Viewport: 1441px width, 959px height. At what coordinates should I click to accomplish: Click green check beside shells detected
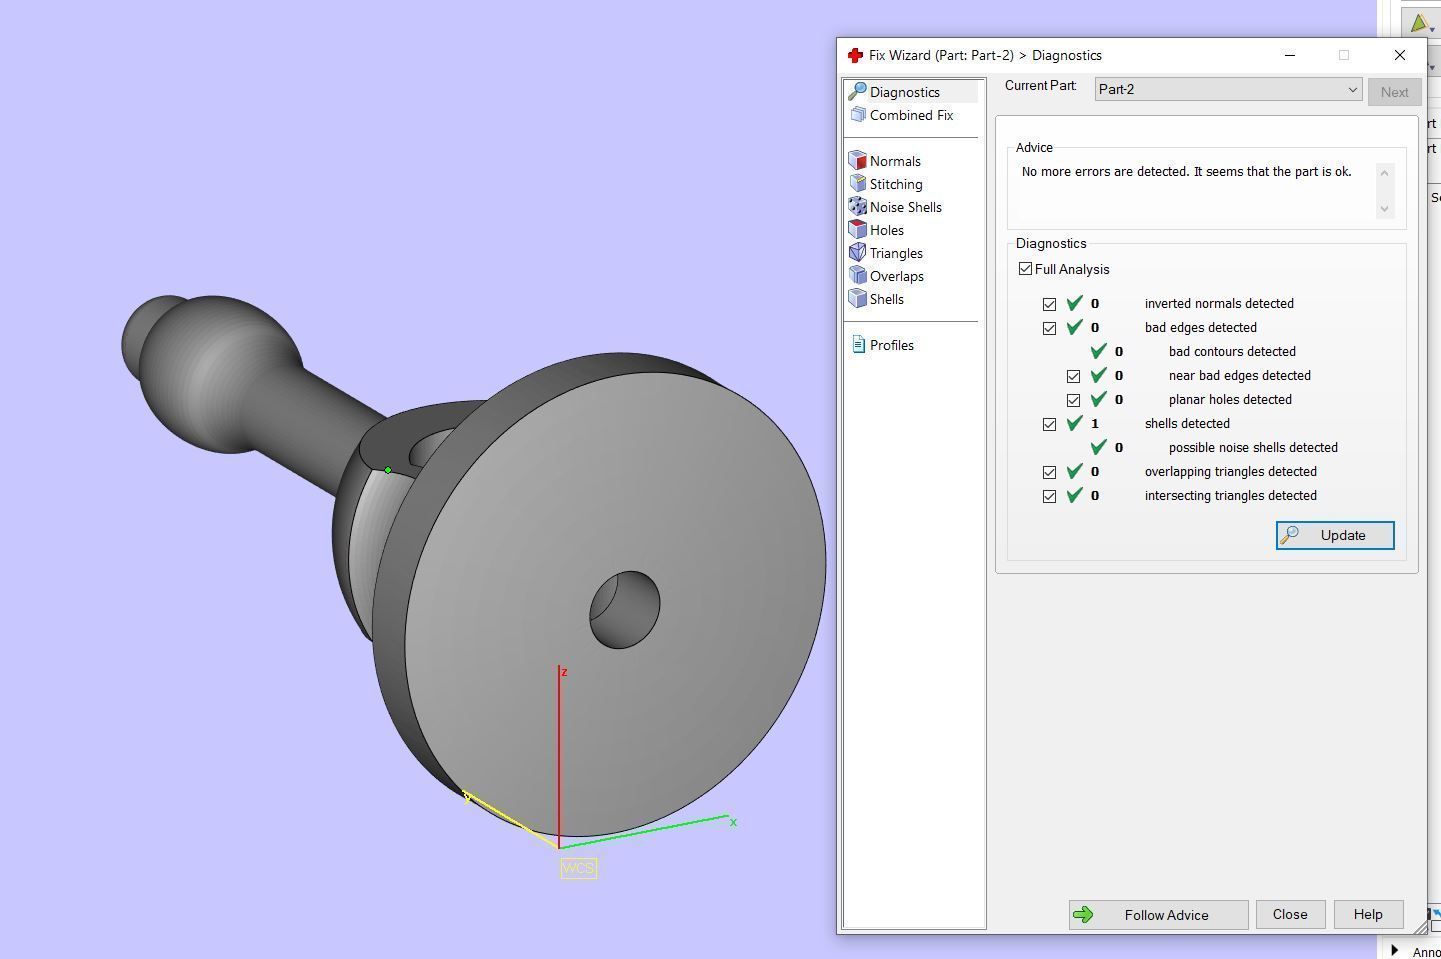pos(1075,423)
